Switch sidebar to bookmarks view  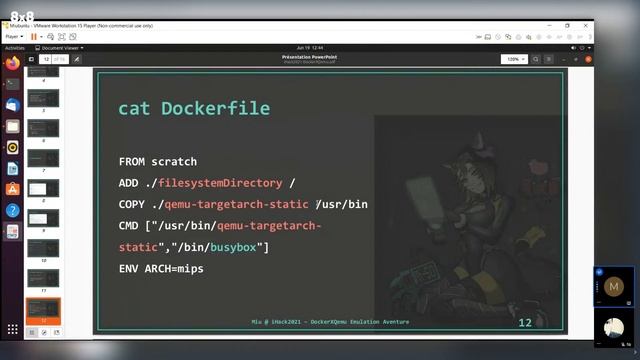[57, 333]
